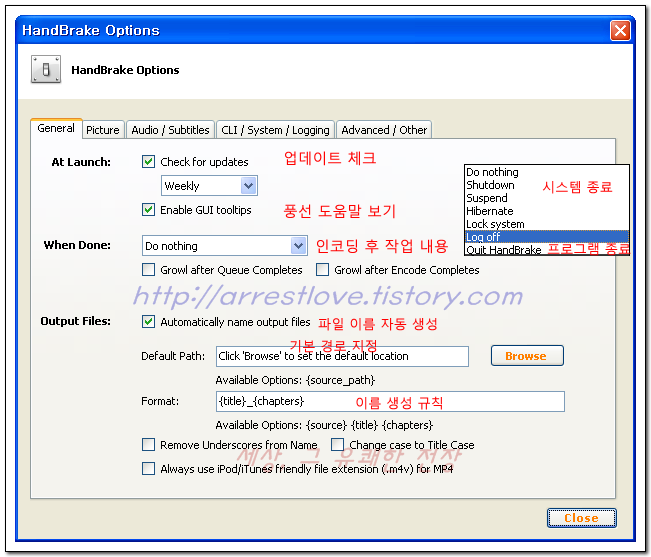Enable Always use iPod/iTunes friendly file extension
The image size is (651, 557).
(x=148, y=469)
